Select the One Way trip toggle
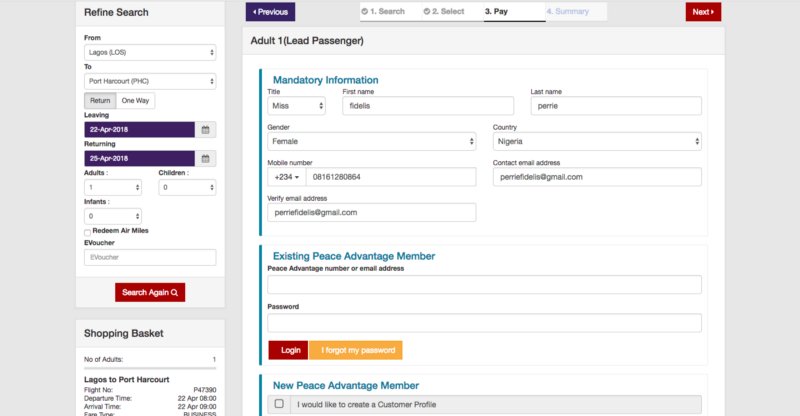Screen dimensions: 800x416 click(x=135, y=101)
